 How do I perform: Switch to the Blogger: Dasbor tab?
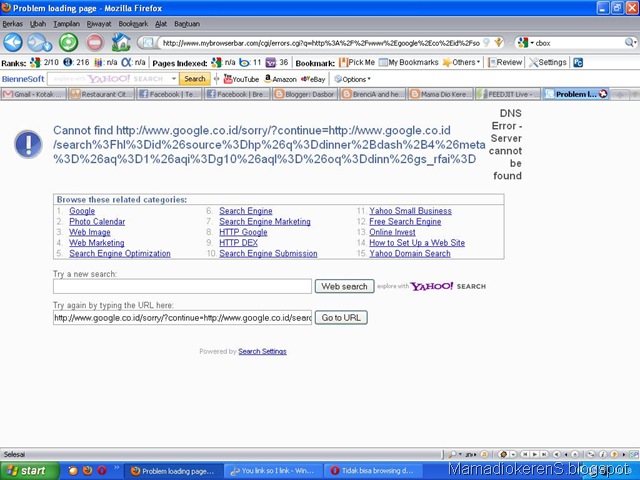(304, 94)
